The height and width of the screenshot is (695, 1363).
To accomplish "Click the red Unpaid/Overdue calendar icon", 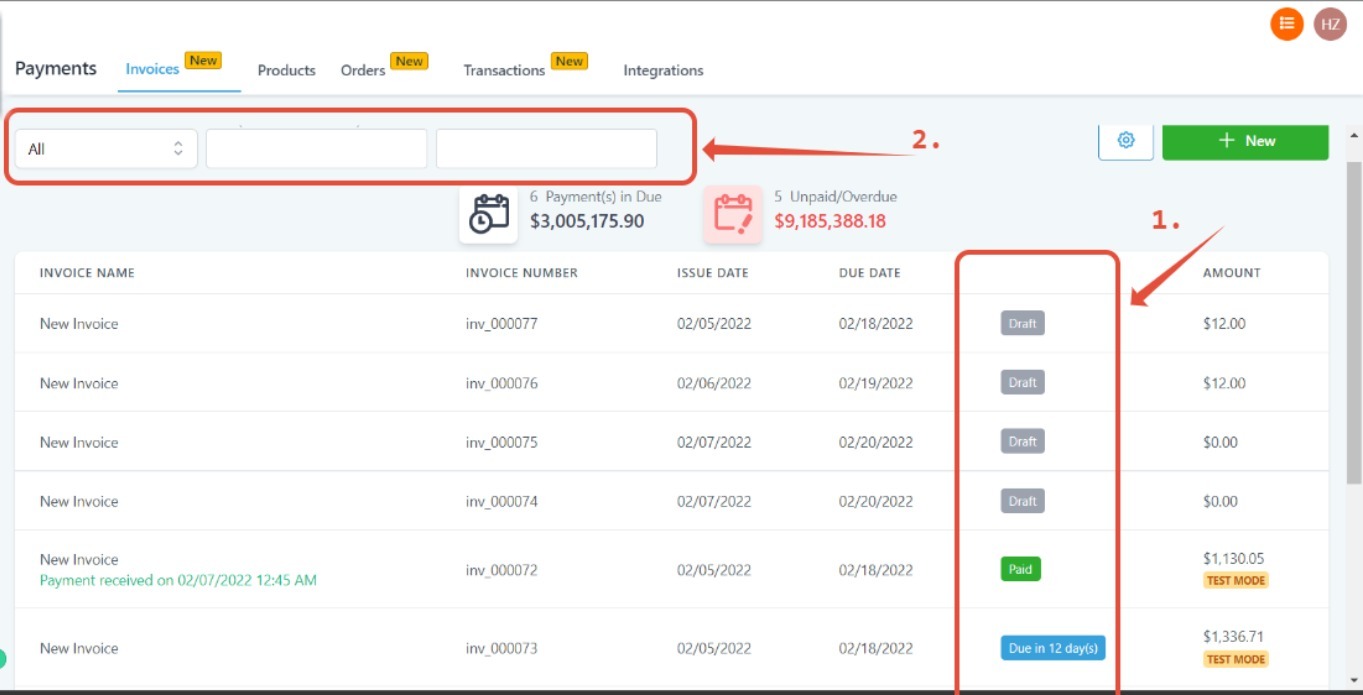I will [x=733, y=213].
